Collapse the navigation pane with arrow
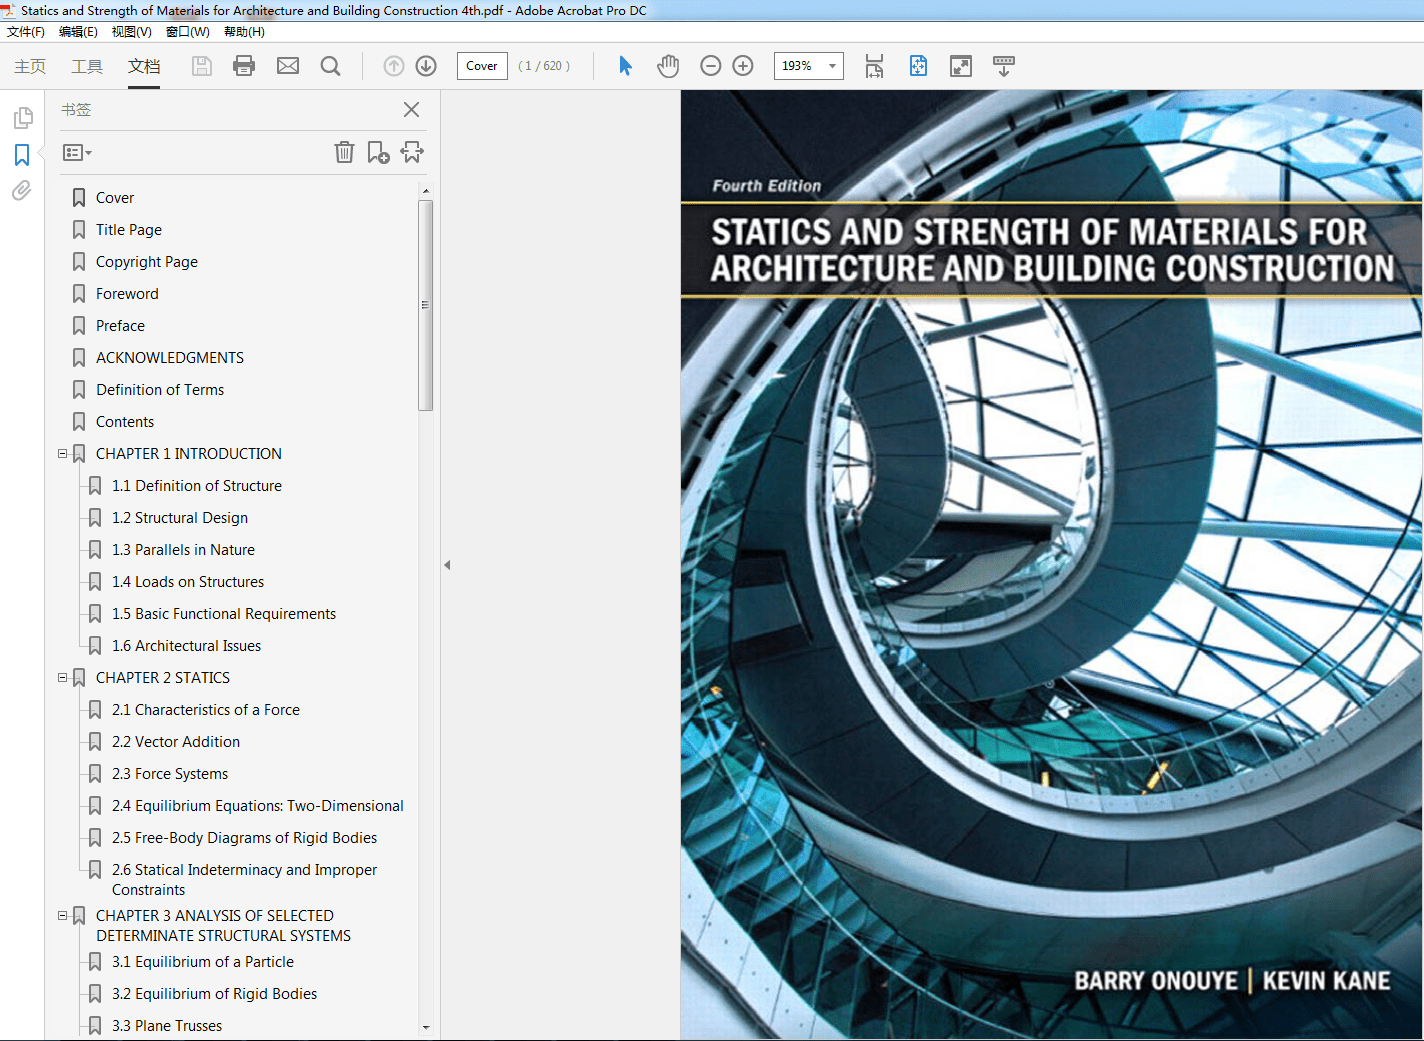This screenshot has height=1041, width=1424. click(447, 565)
